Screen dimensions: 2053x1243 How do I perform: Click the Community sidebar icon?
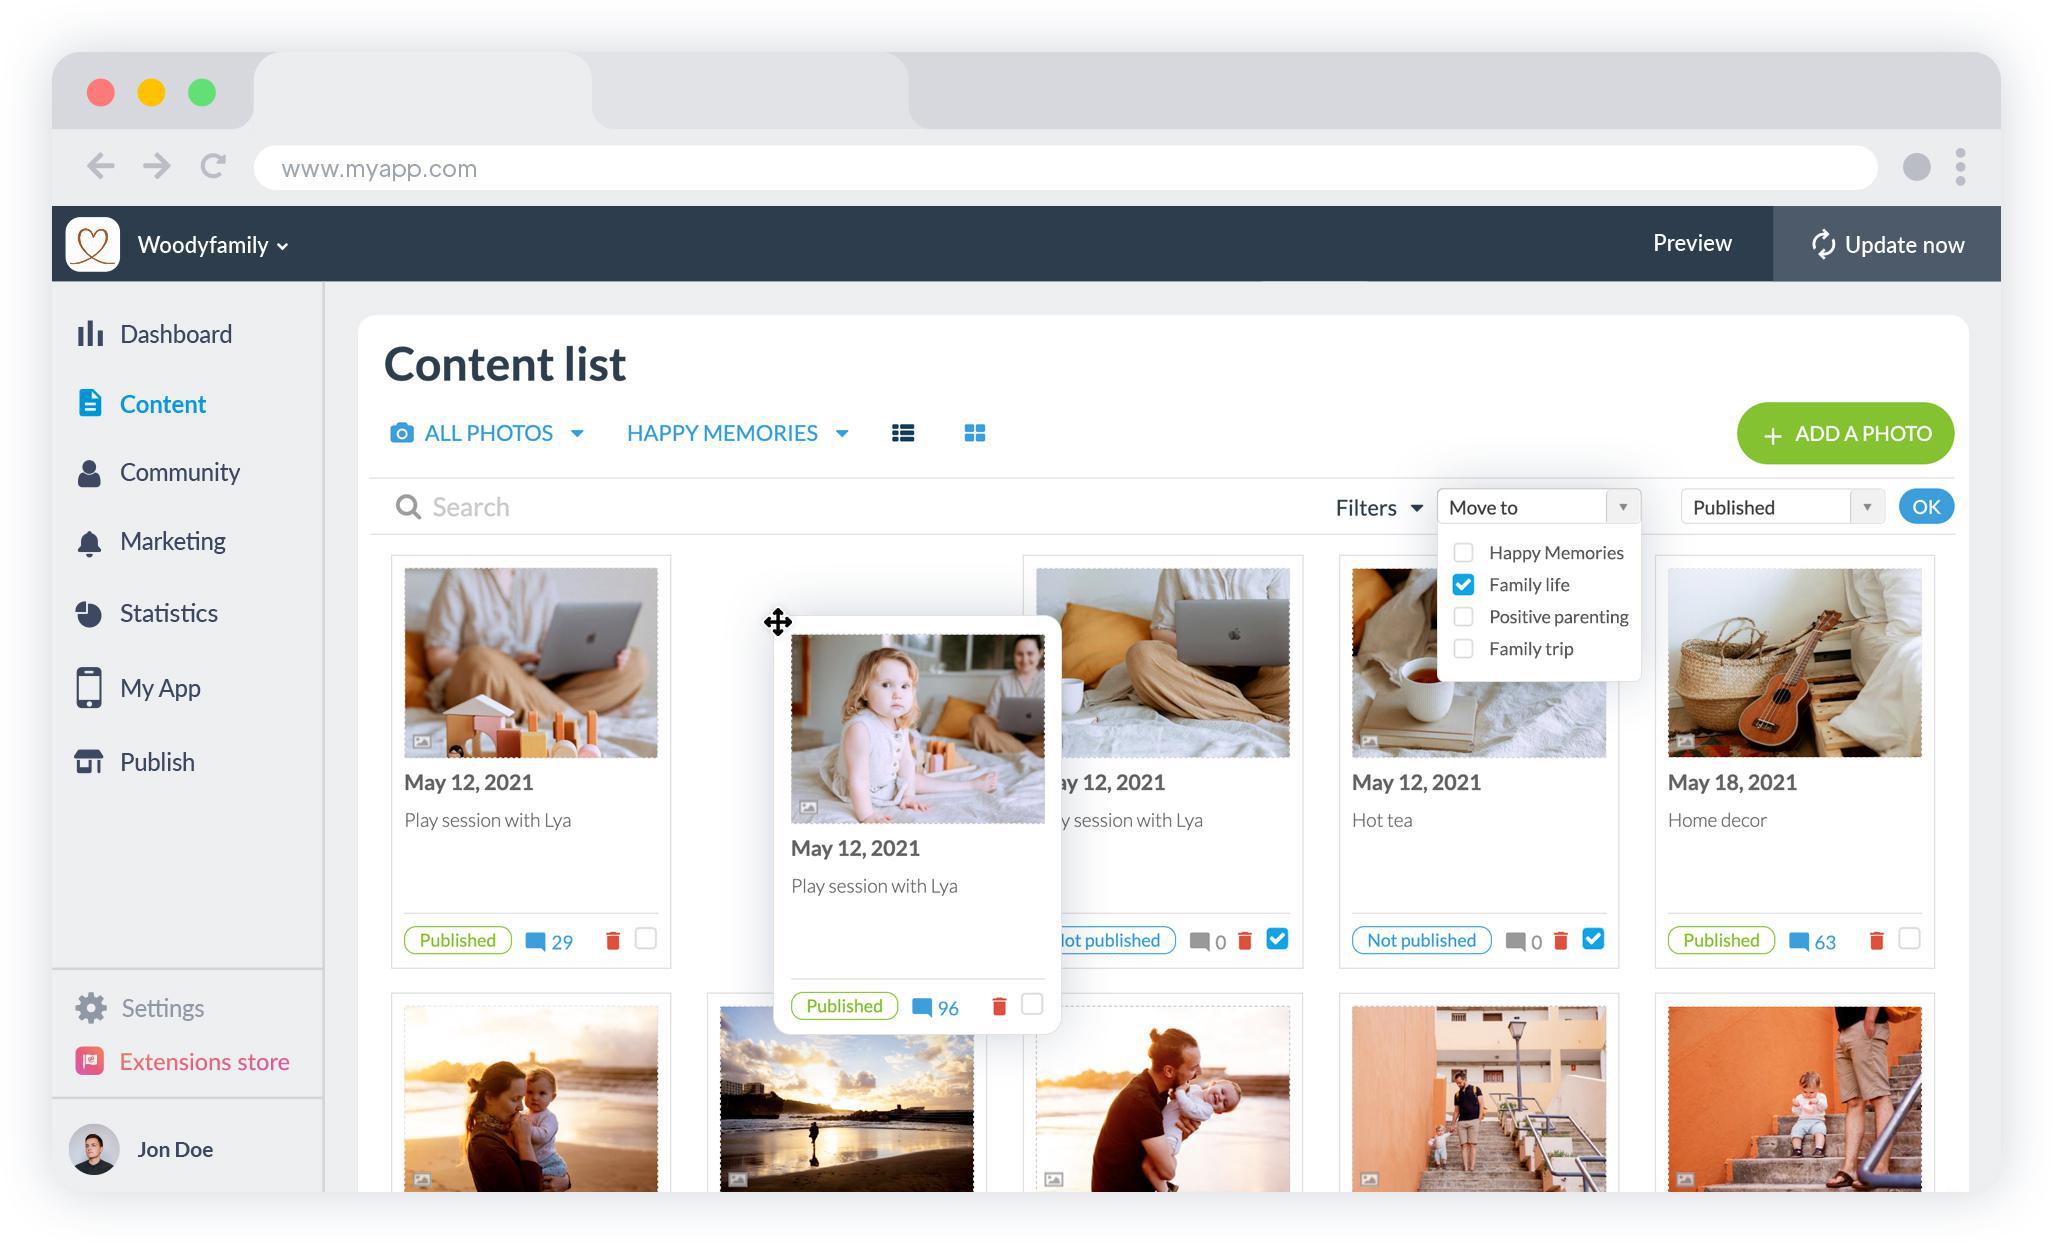[x=91, y=472]
